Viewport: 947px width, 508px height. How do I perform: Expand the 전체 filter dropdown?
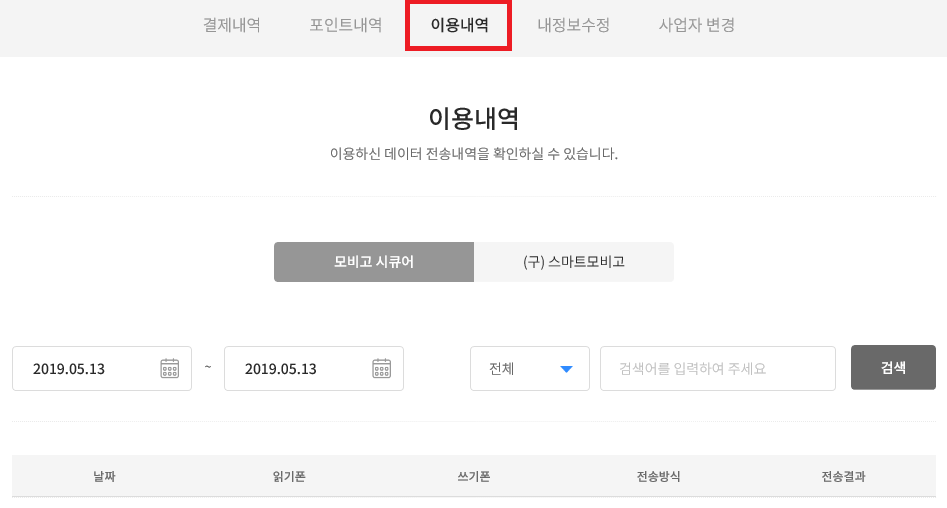[x=530, y=368]
